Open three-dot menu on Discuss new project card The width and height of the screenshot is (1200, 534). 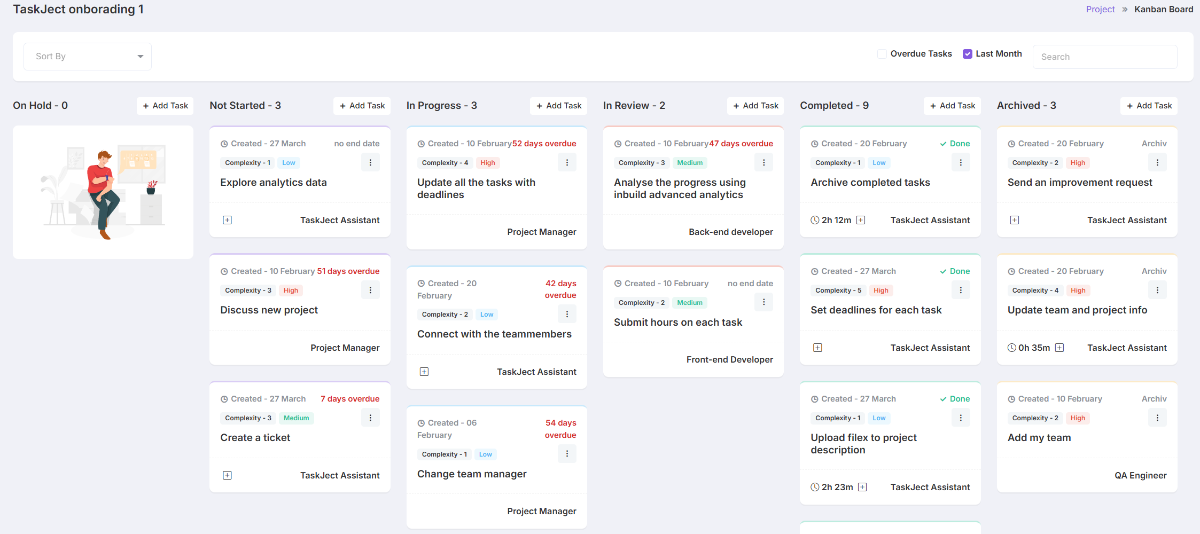click(370, 290)
